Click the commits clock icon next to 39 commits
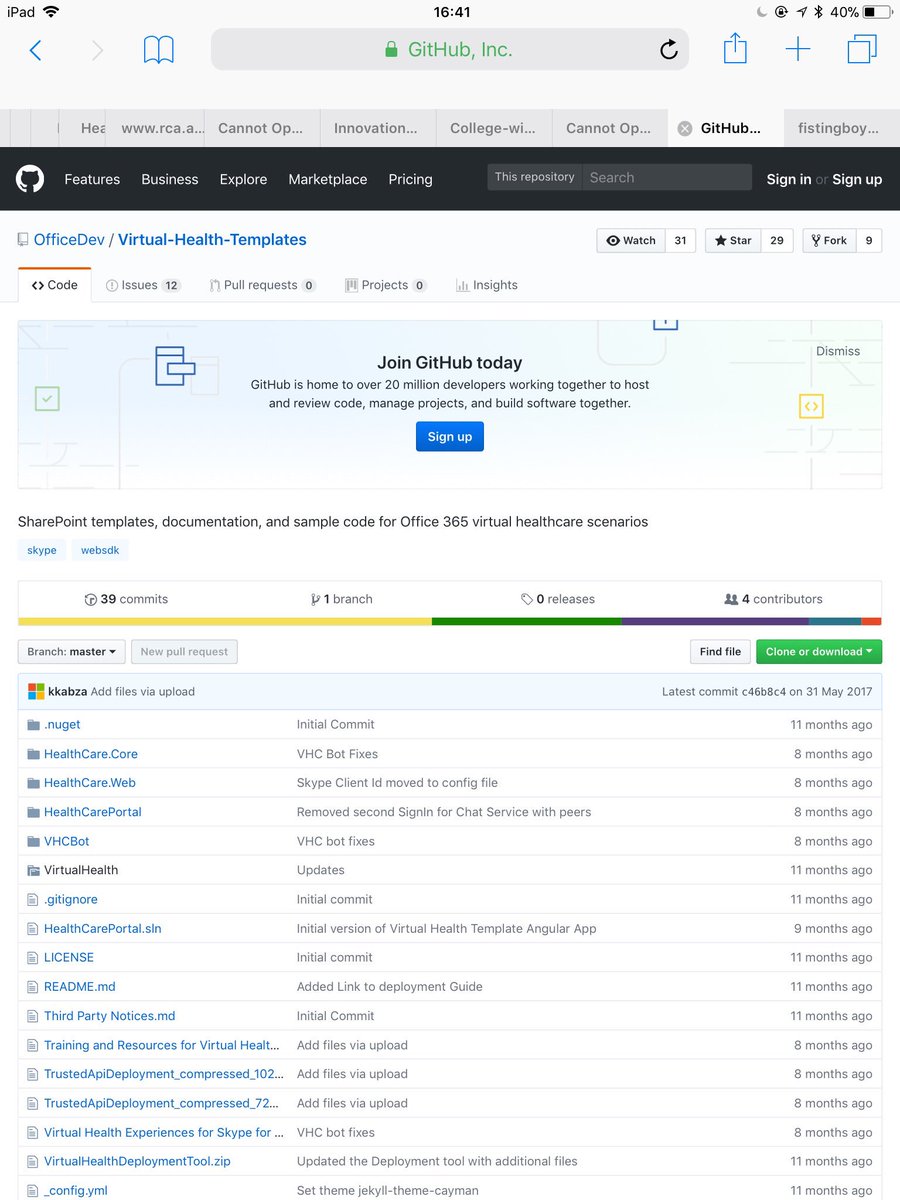Viewport: 900px width, 1200px height. [x=91, y=599]
